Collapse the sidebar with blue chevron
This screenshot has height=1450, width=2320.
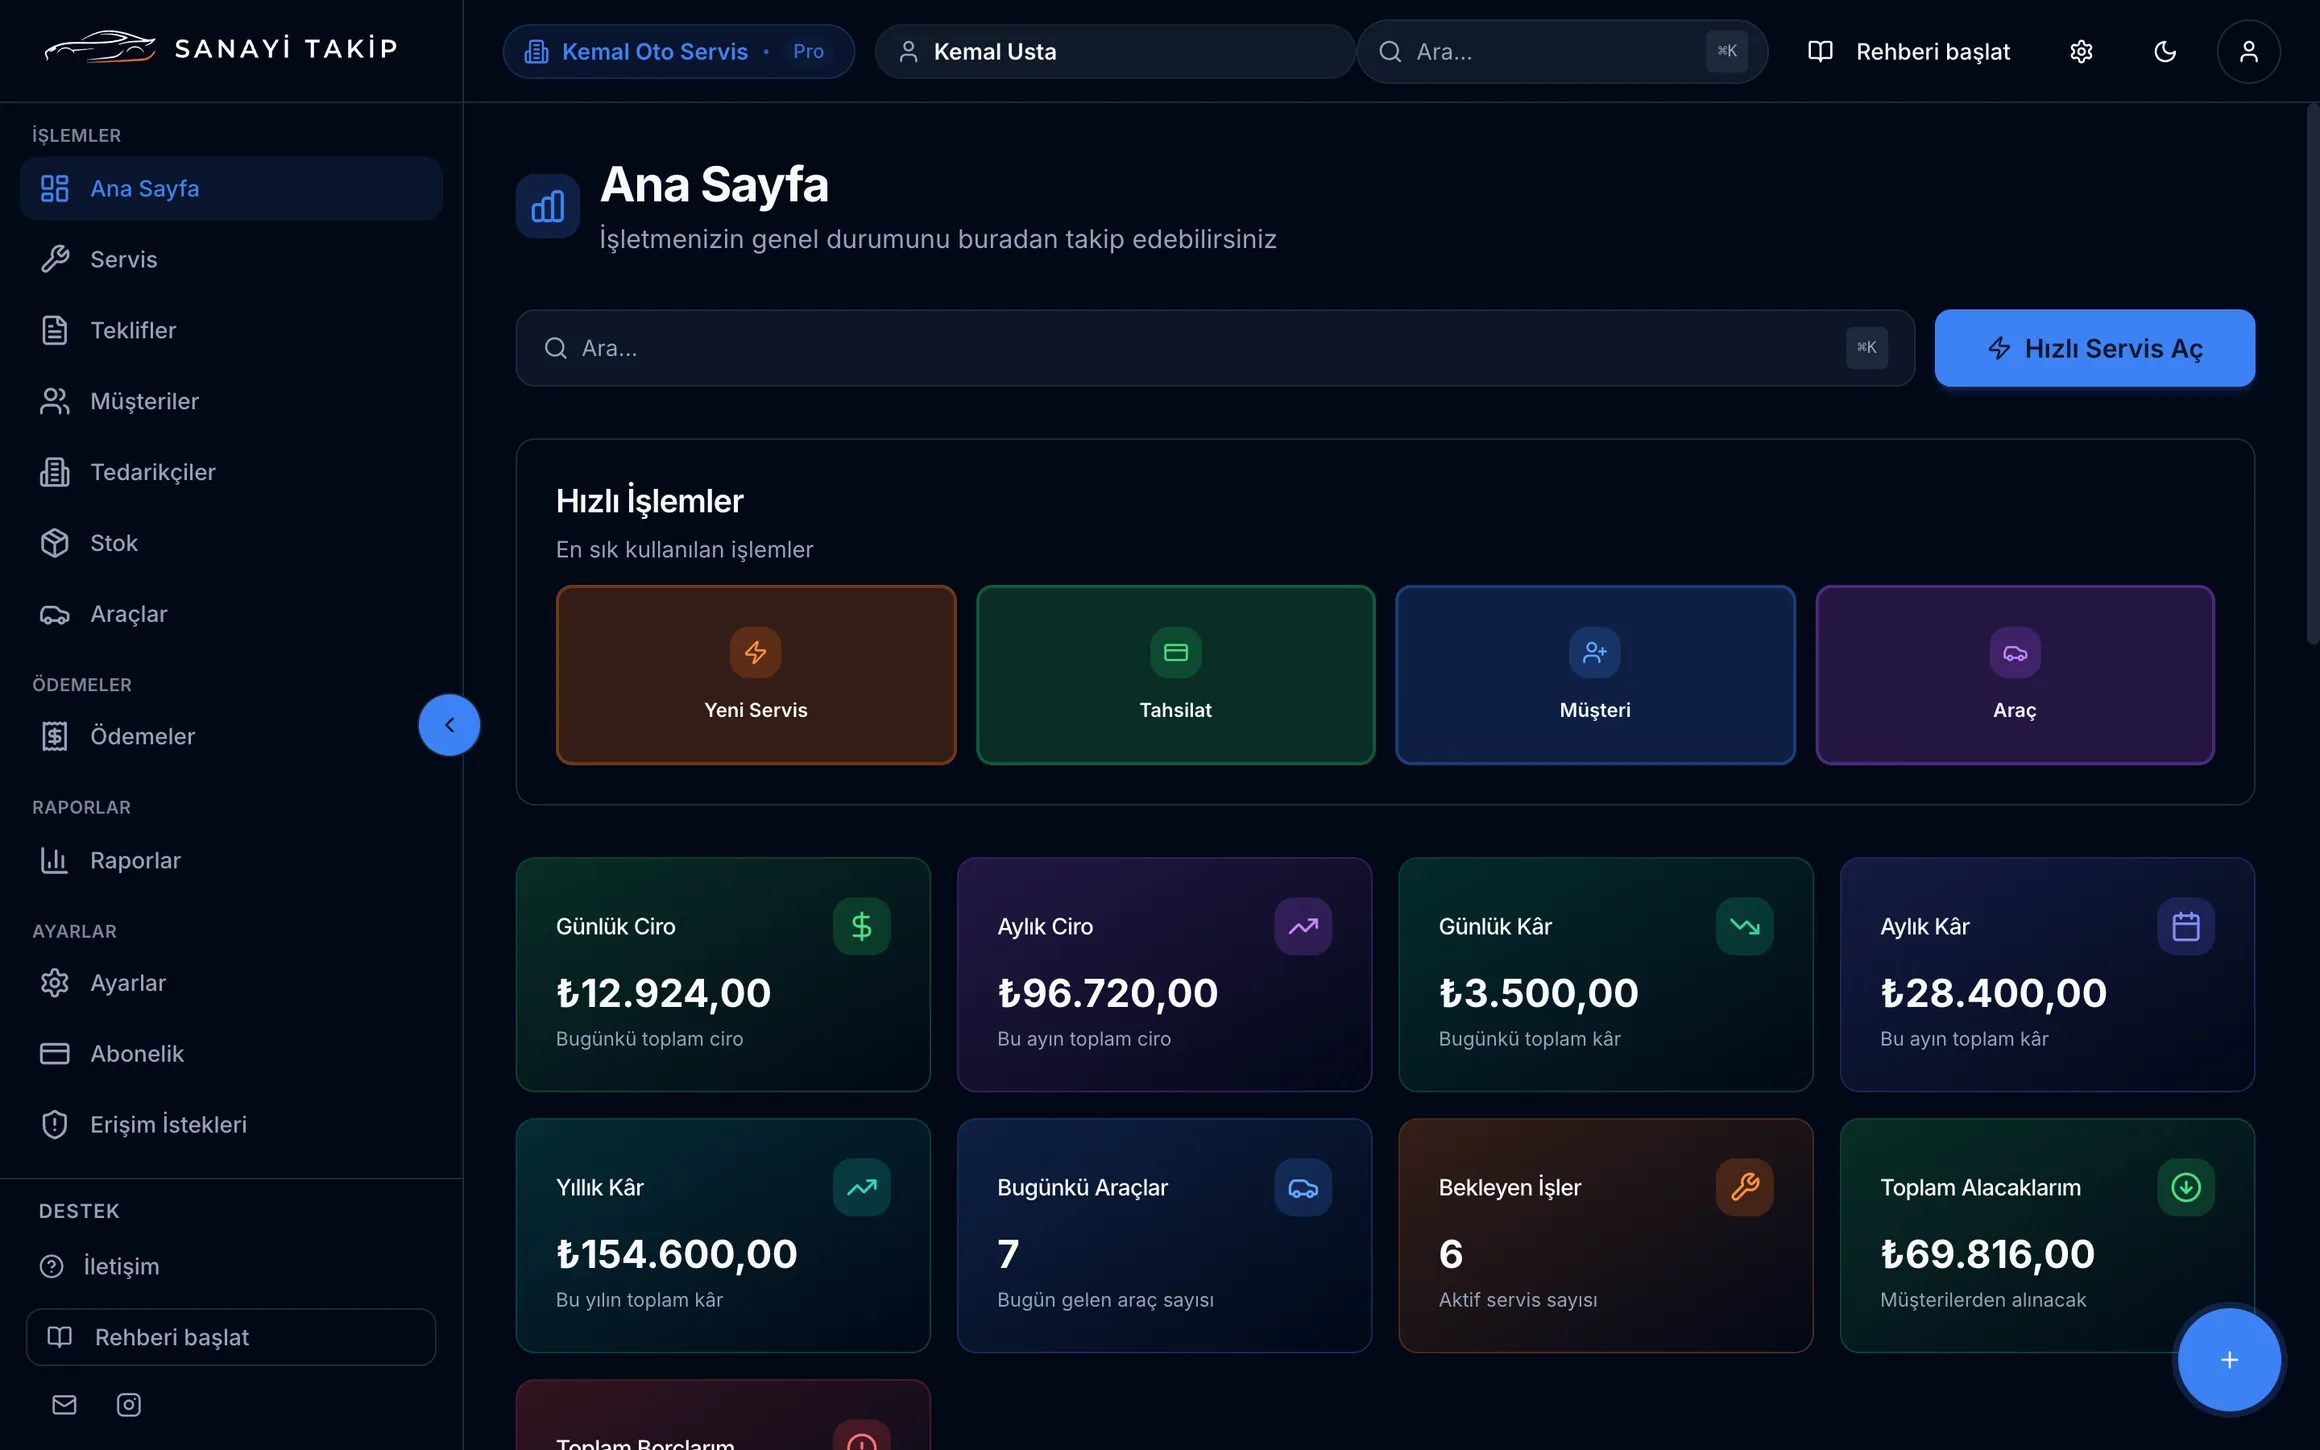(449, 724)
